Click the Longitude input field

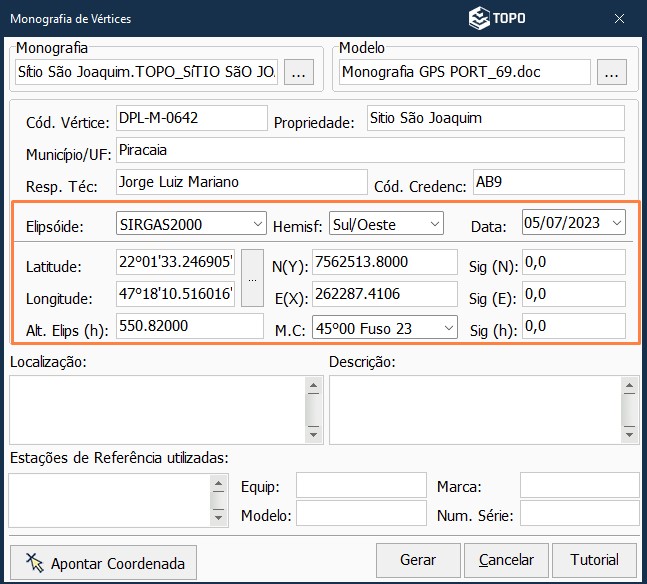pos(175,294)
